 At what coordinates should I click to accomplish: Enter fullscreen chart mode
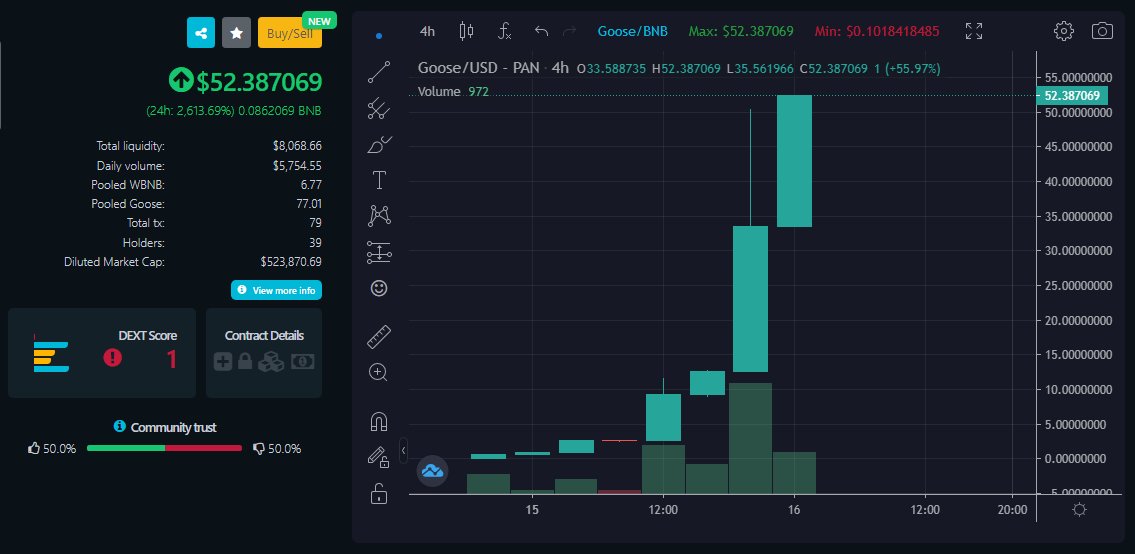tap(974, 31)
